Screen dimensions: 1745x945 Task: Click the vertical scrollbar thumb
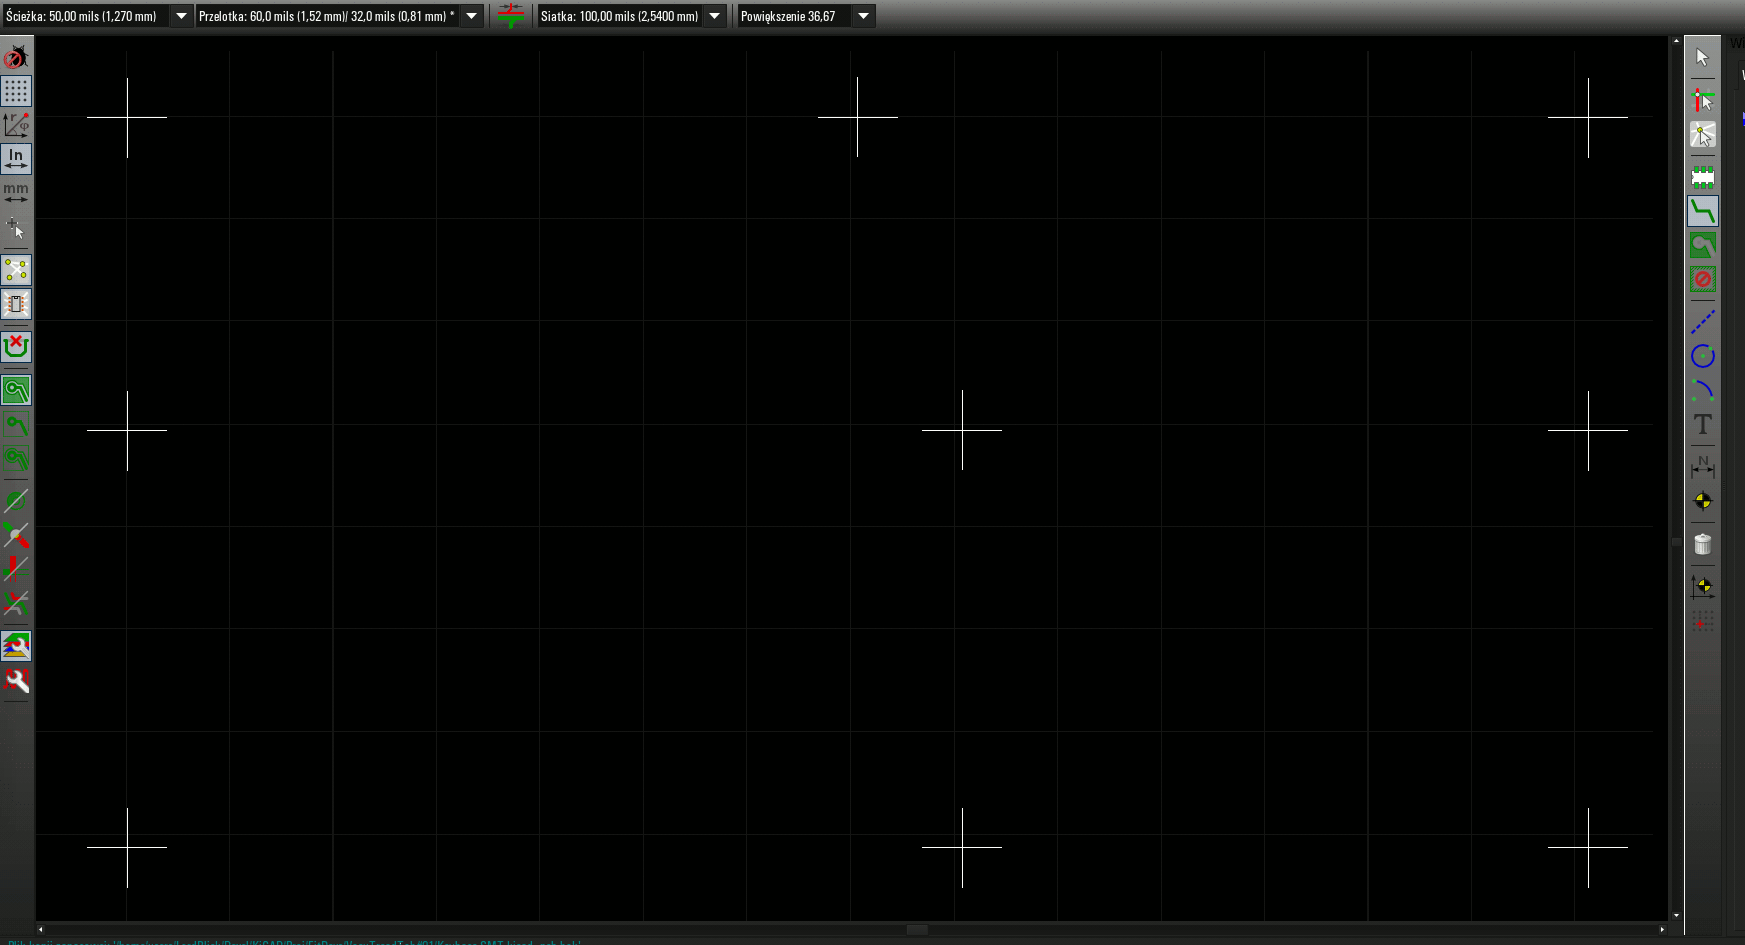pyautogui.click(x=1677, y=542)
